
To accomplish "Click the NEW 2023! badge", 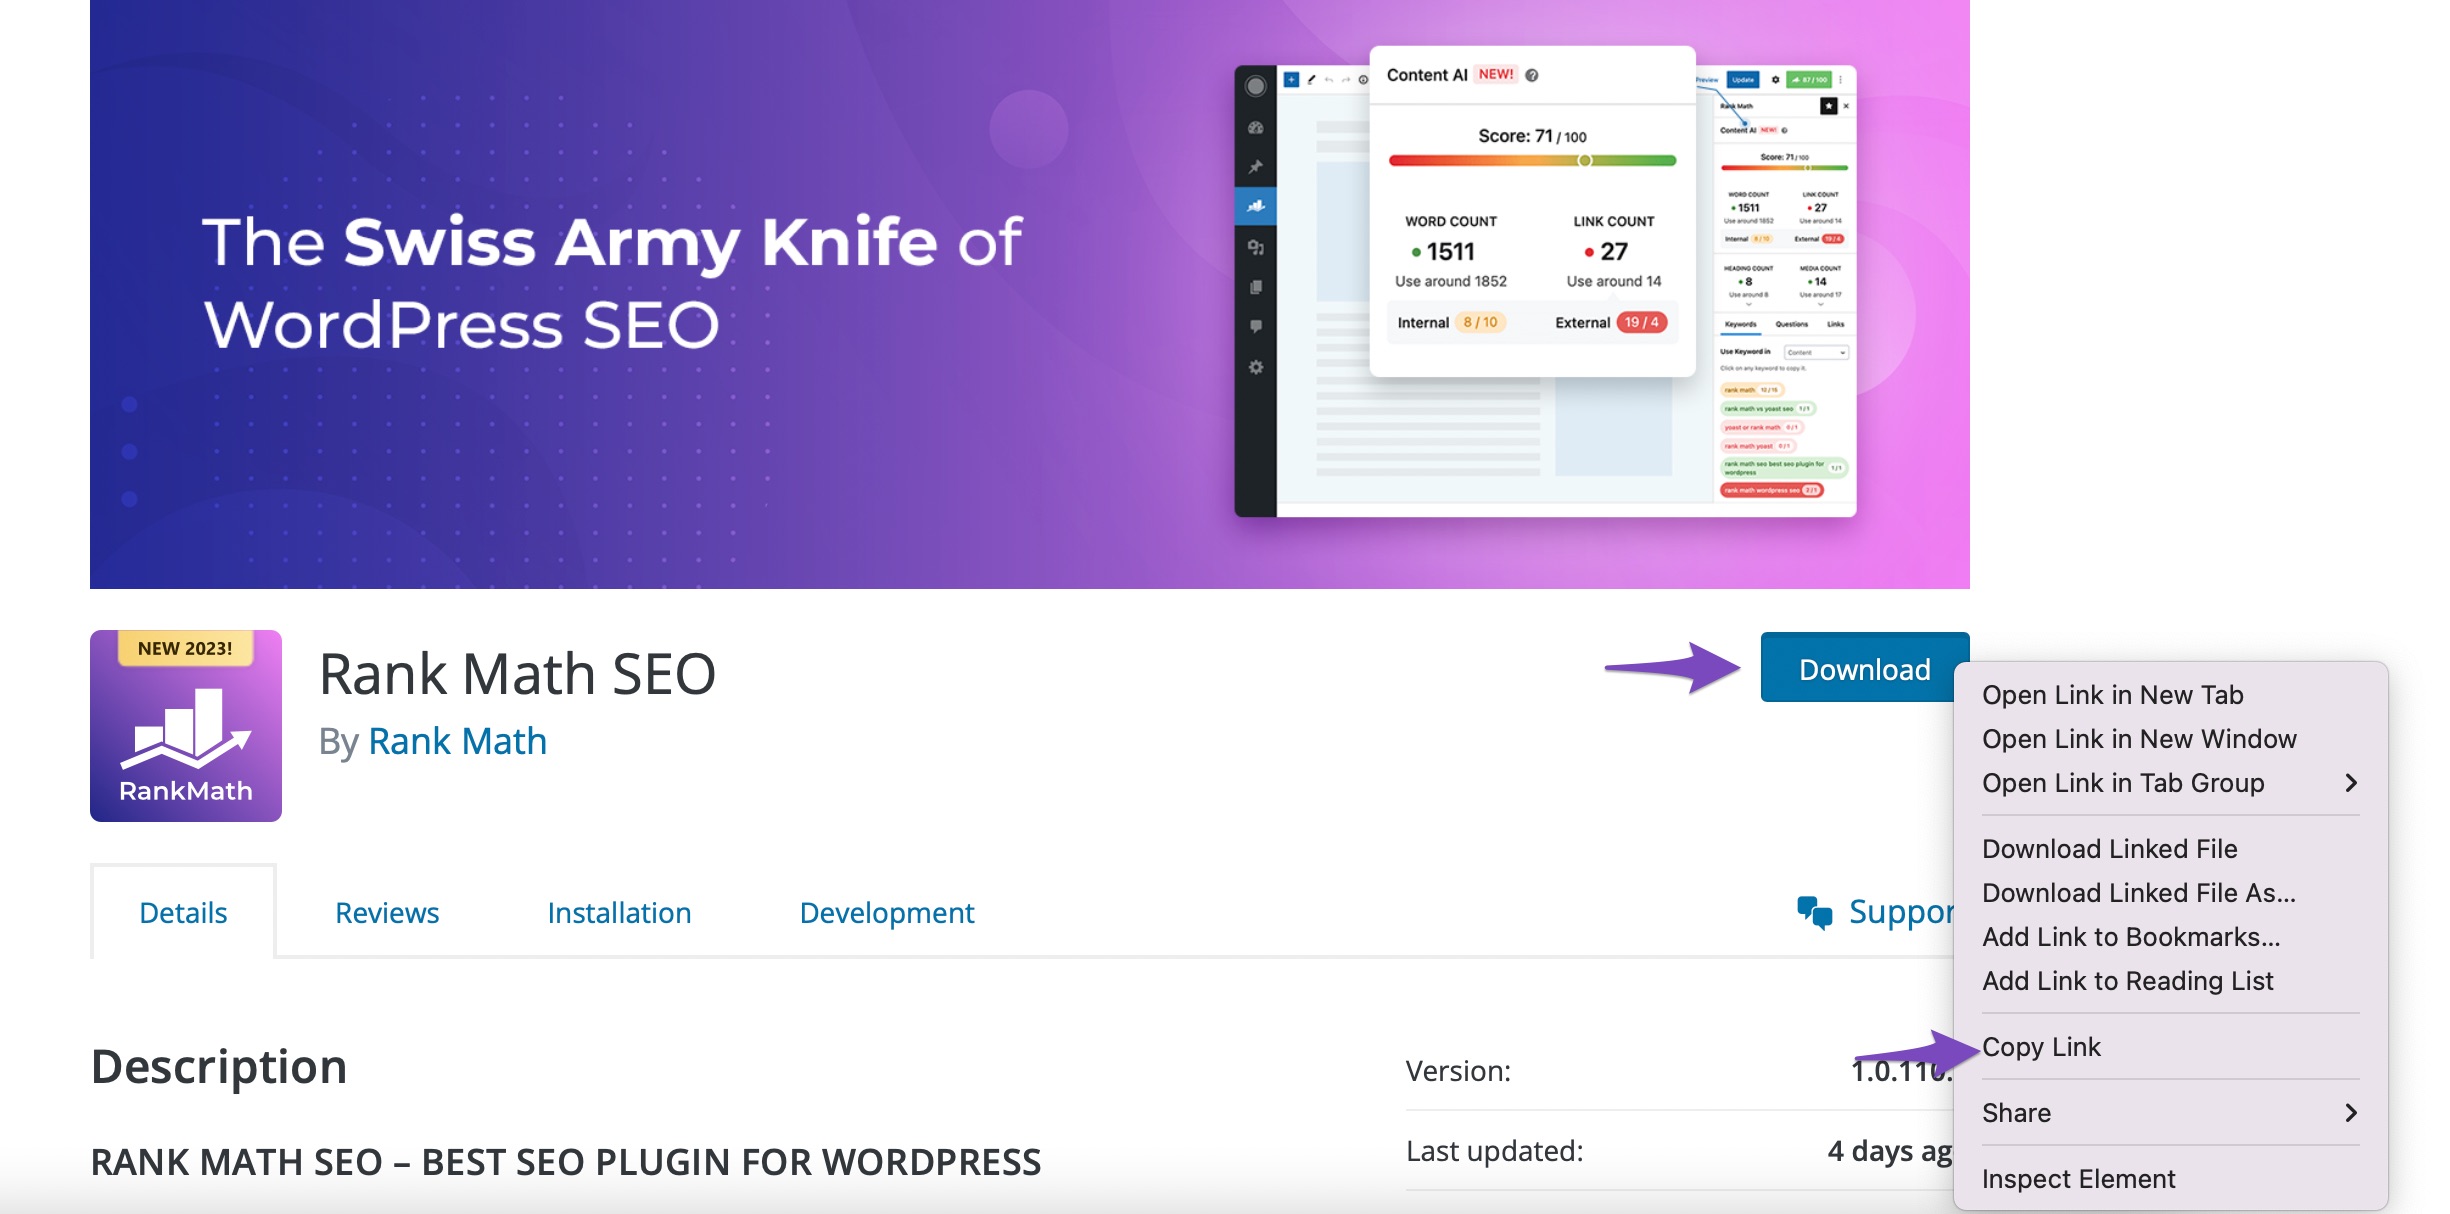I will pos(185,648).
